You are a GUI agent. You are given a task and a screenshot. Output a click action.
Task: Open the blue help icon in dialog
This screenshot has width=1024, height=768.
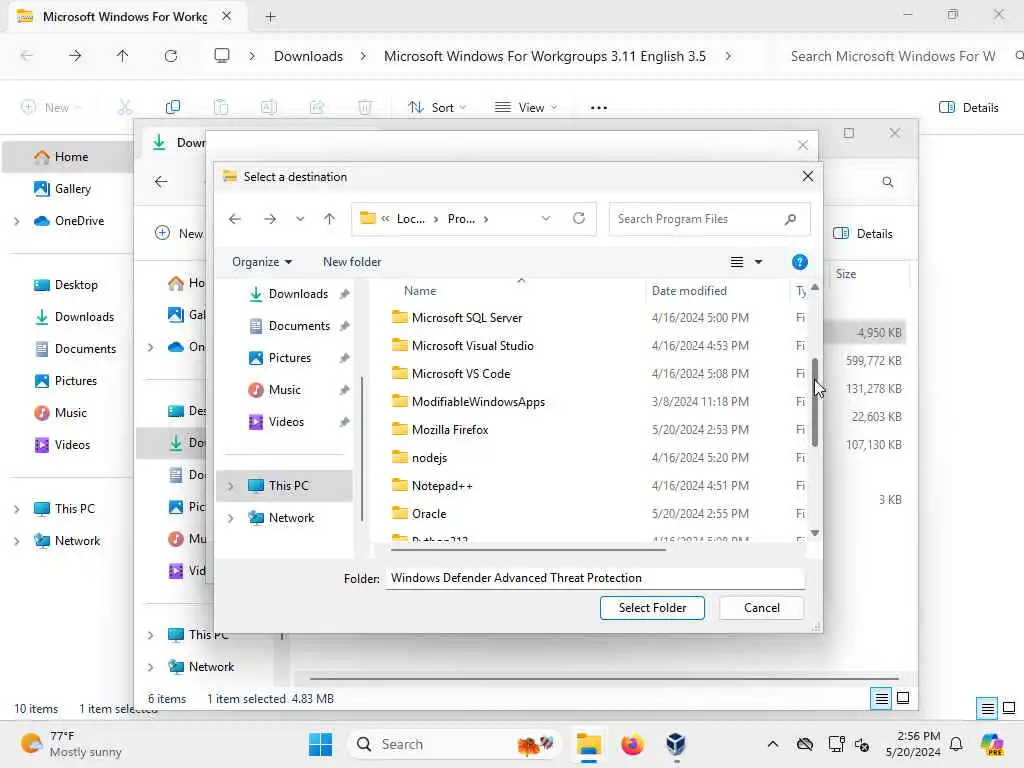799,262
